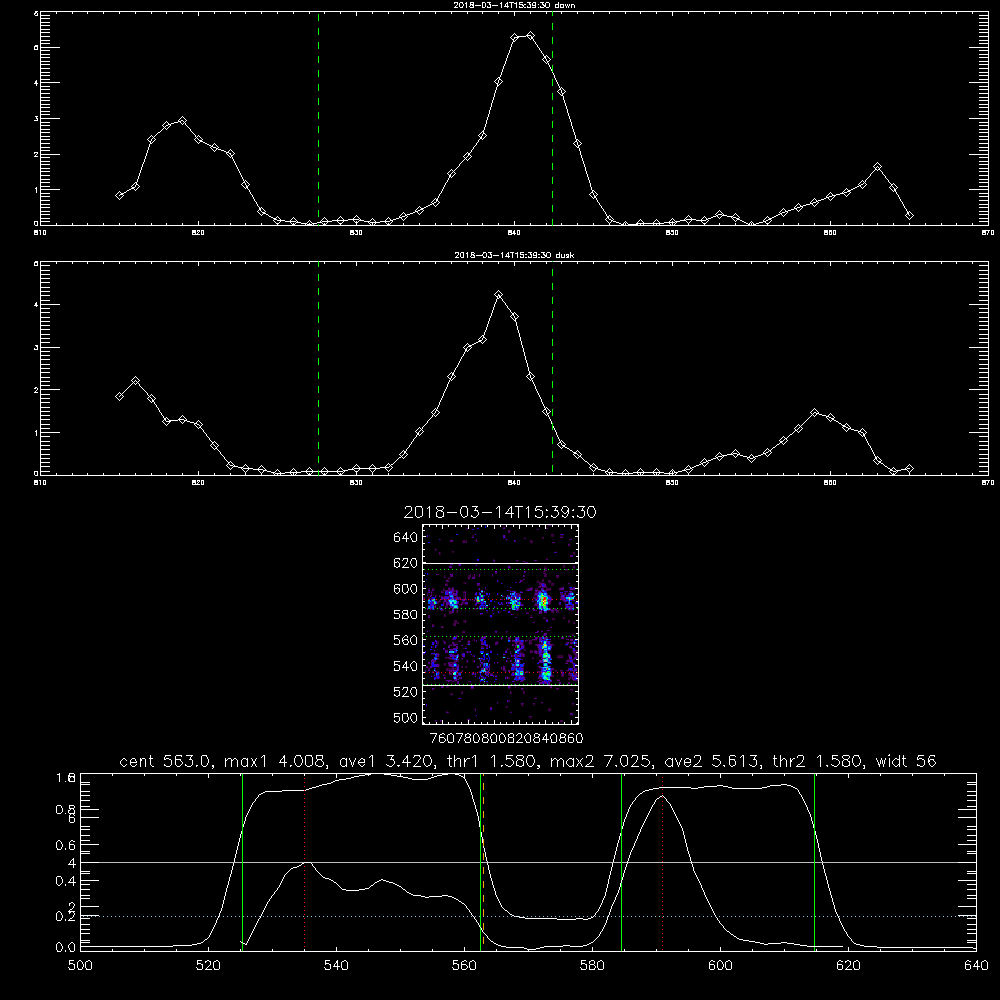Viewport: 1000px width, 1000px height.
Task: Click bottom plot y-axis label 0.2
Action: (66, 916)
